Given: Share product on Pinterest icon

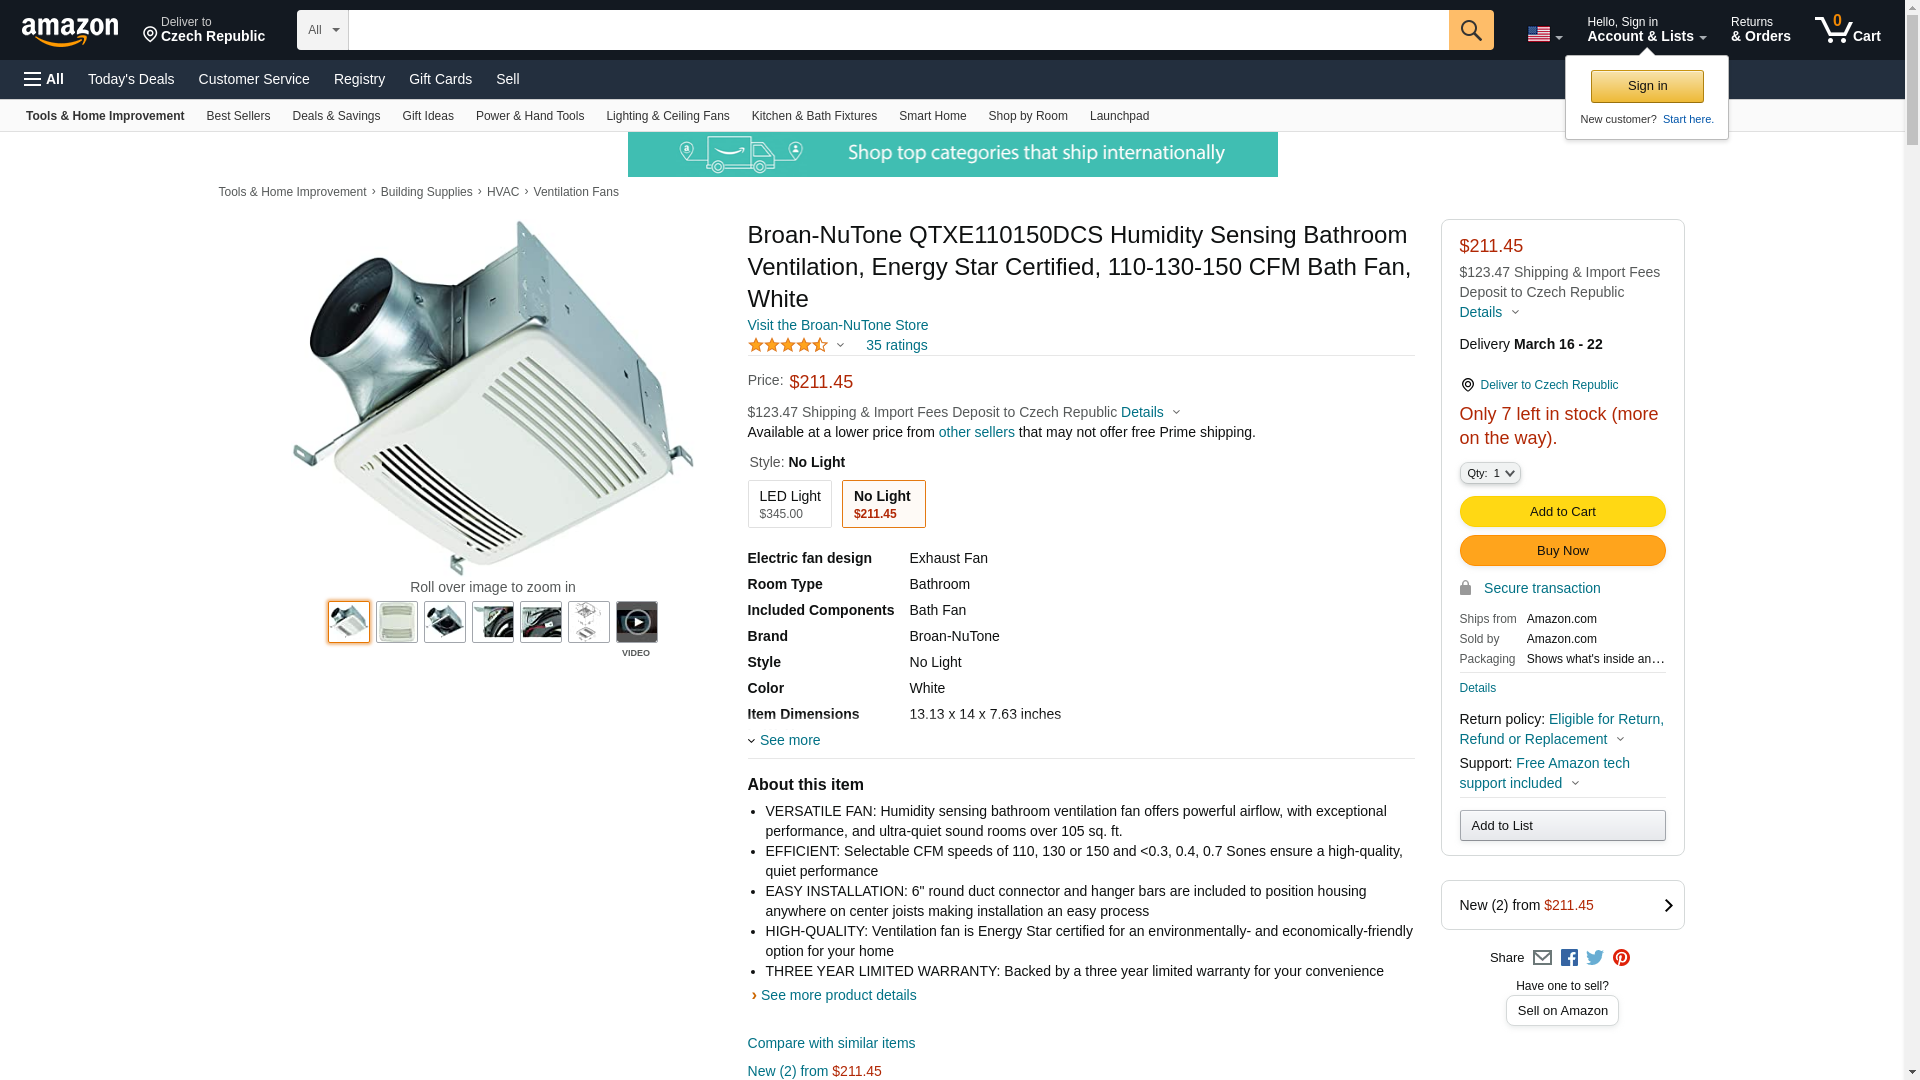Looking at the screenshot, I should (x=1621, y=958).
